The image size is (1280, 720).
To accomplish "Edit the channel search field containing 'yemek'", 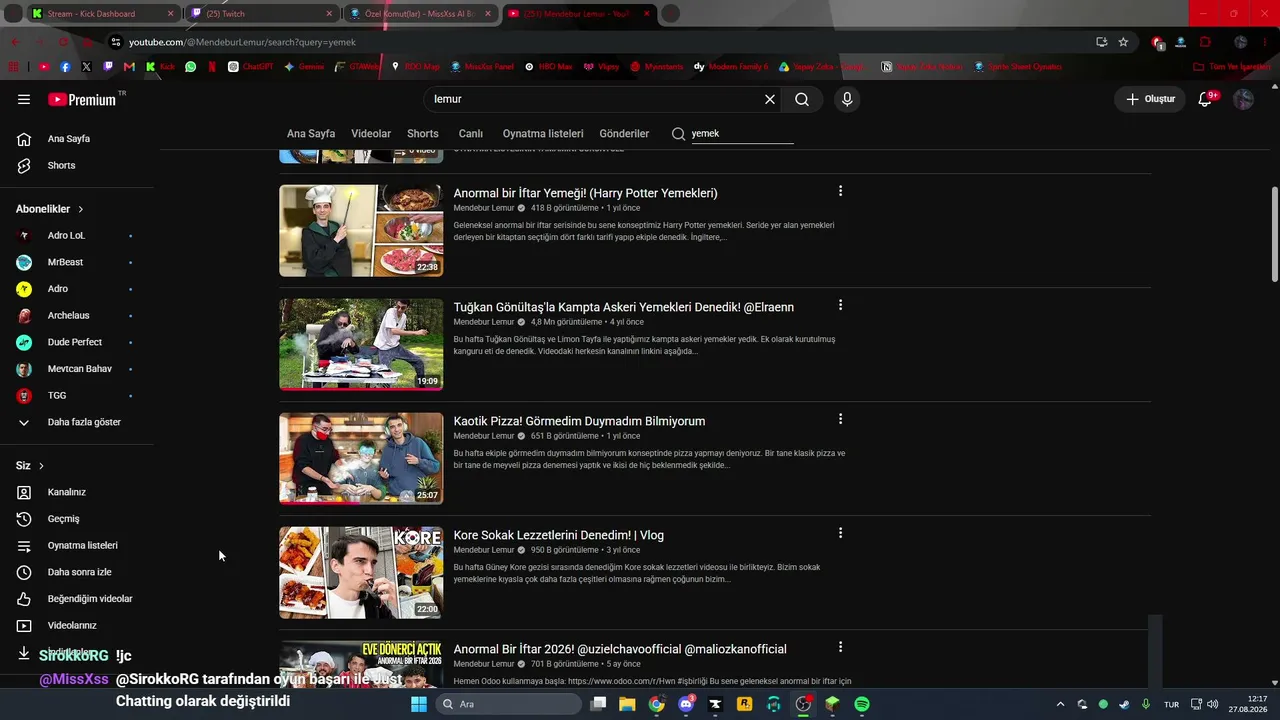I will click(742, 133).
